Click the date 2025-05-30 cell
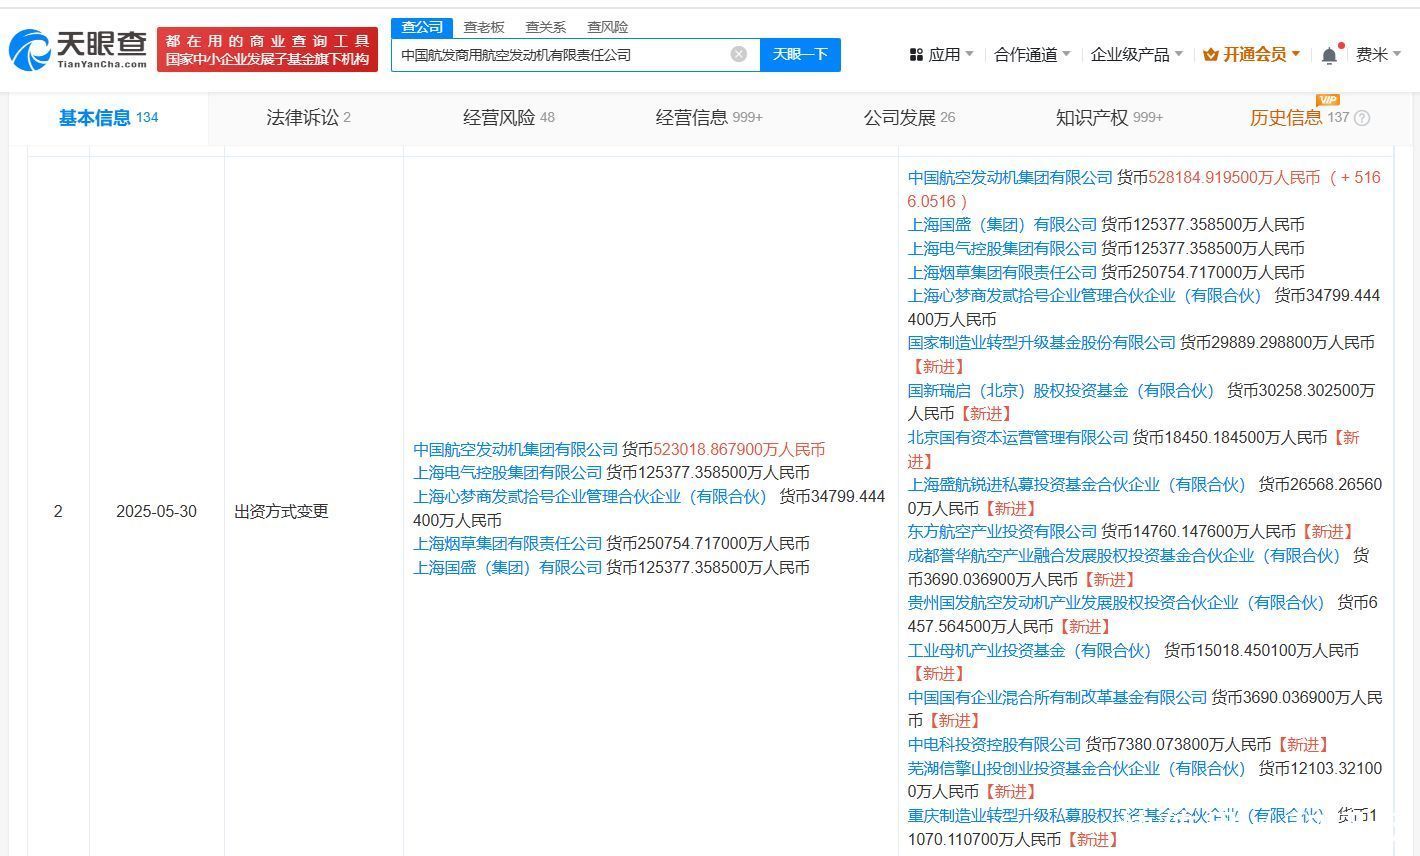 pos(156,512)
